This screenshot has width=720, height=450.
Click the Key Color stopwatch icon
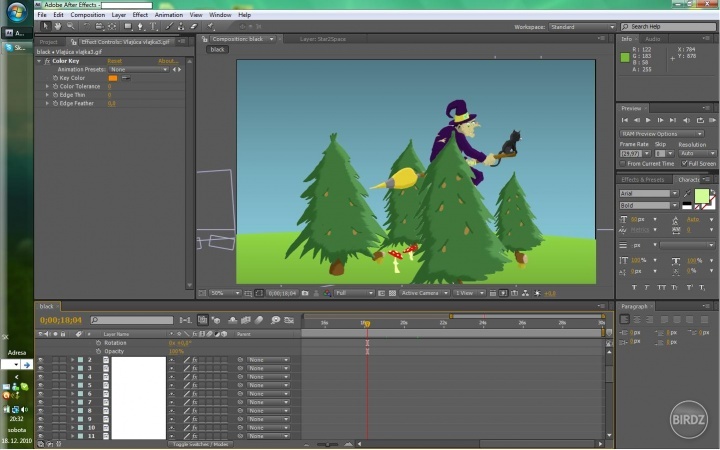55,78
